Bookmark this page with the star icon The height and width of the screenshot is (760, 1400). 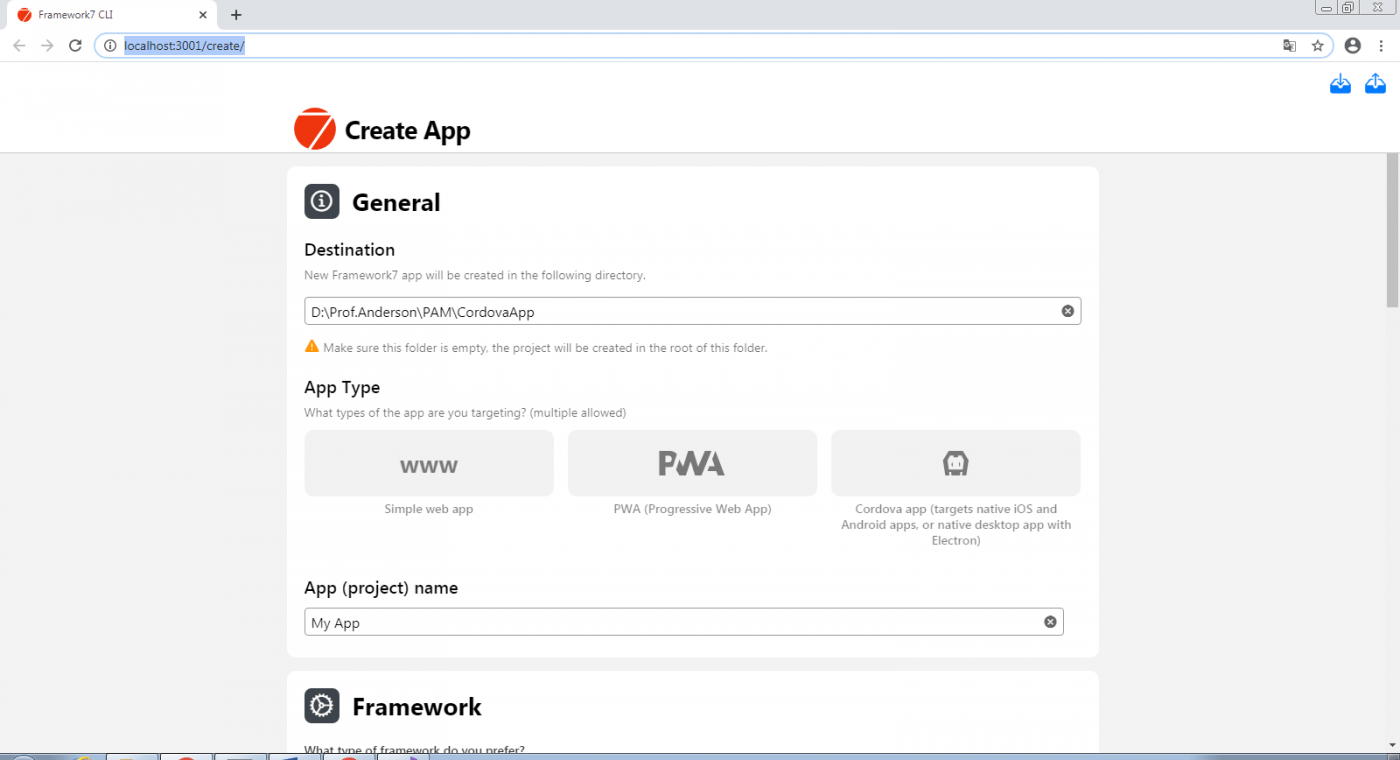click(1318, 45)
